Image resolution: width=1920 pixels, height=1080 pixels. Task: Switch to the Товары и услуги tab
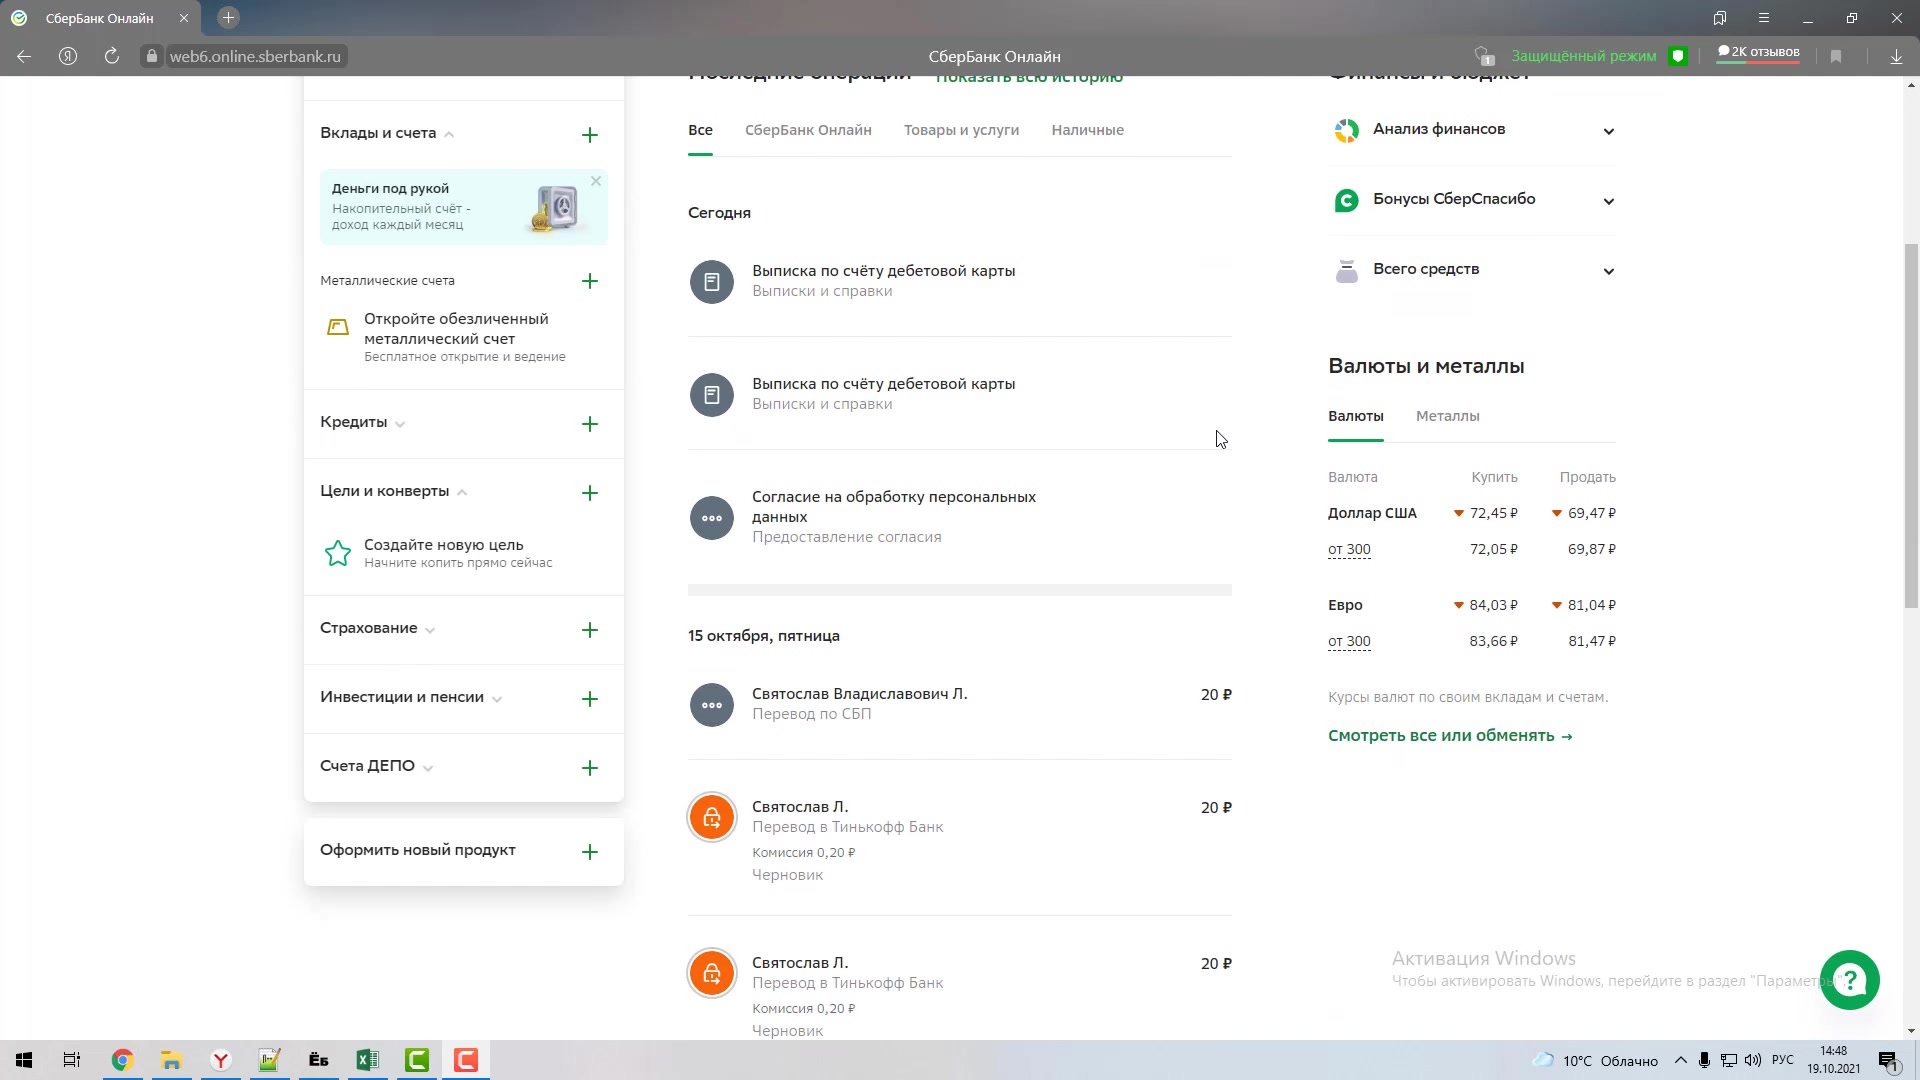[961, 130]
